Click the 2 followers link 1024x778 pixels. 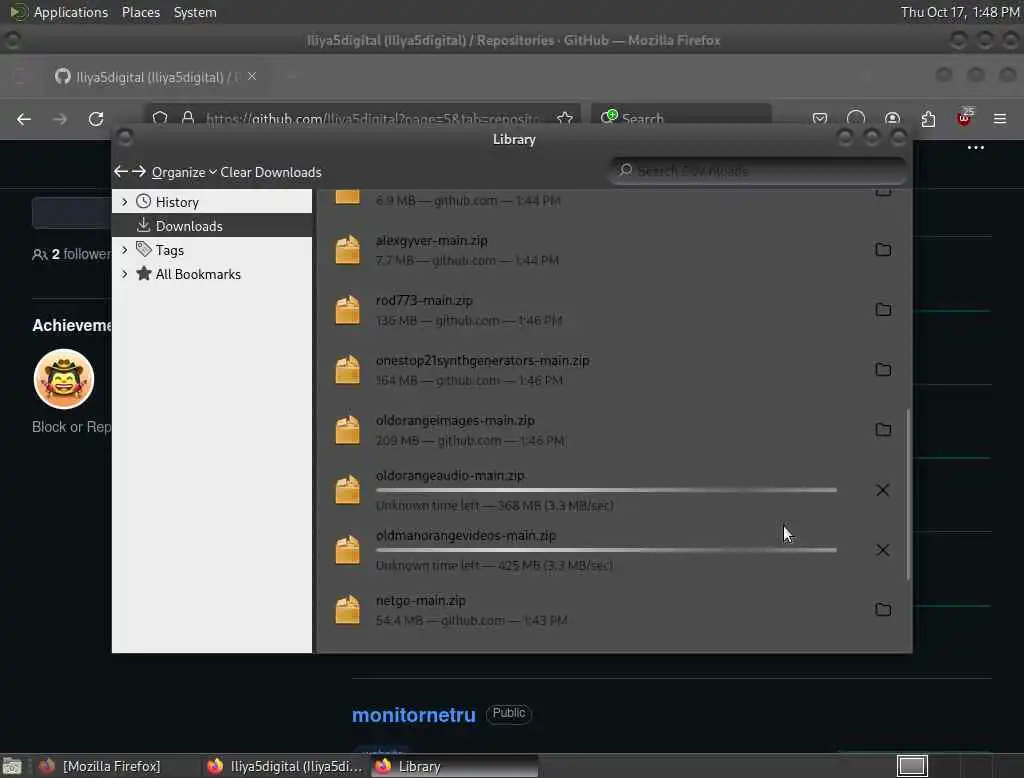coord(72,254)
